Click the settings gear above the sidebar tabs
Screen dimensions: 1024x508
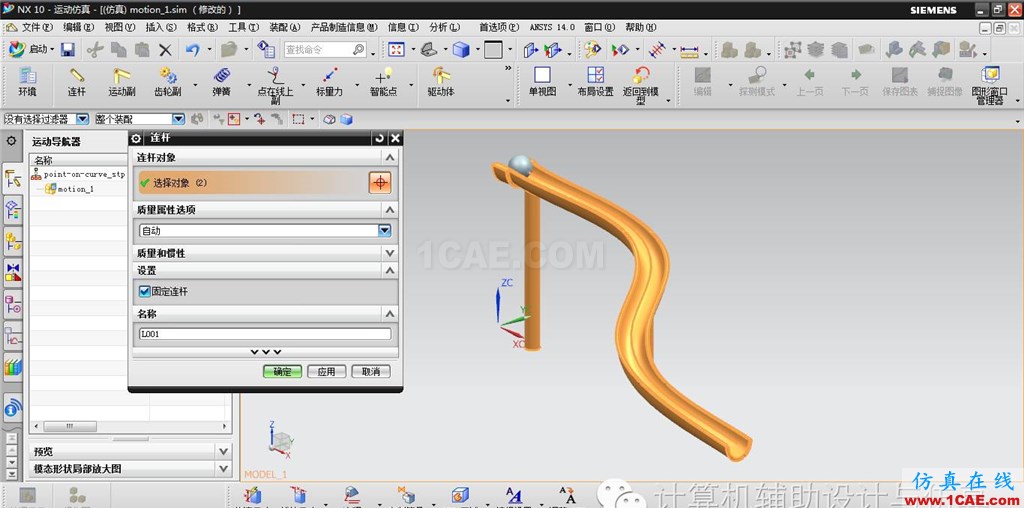tap(11, 140)
